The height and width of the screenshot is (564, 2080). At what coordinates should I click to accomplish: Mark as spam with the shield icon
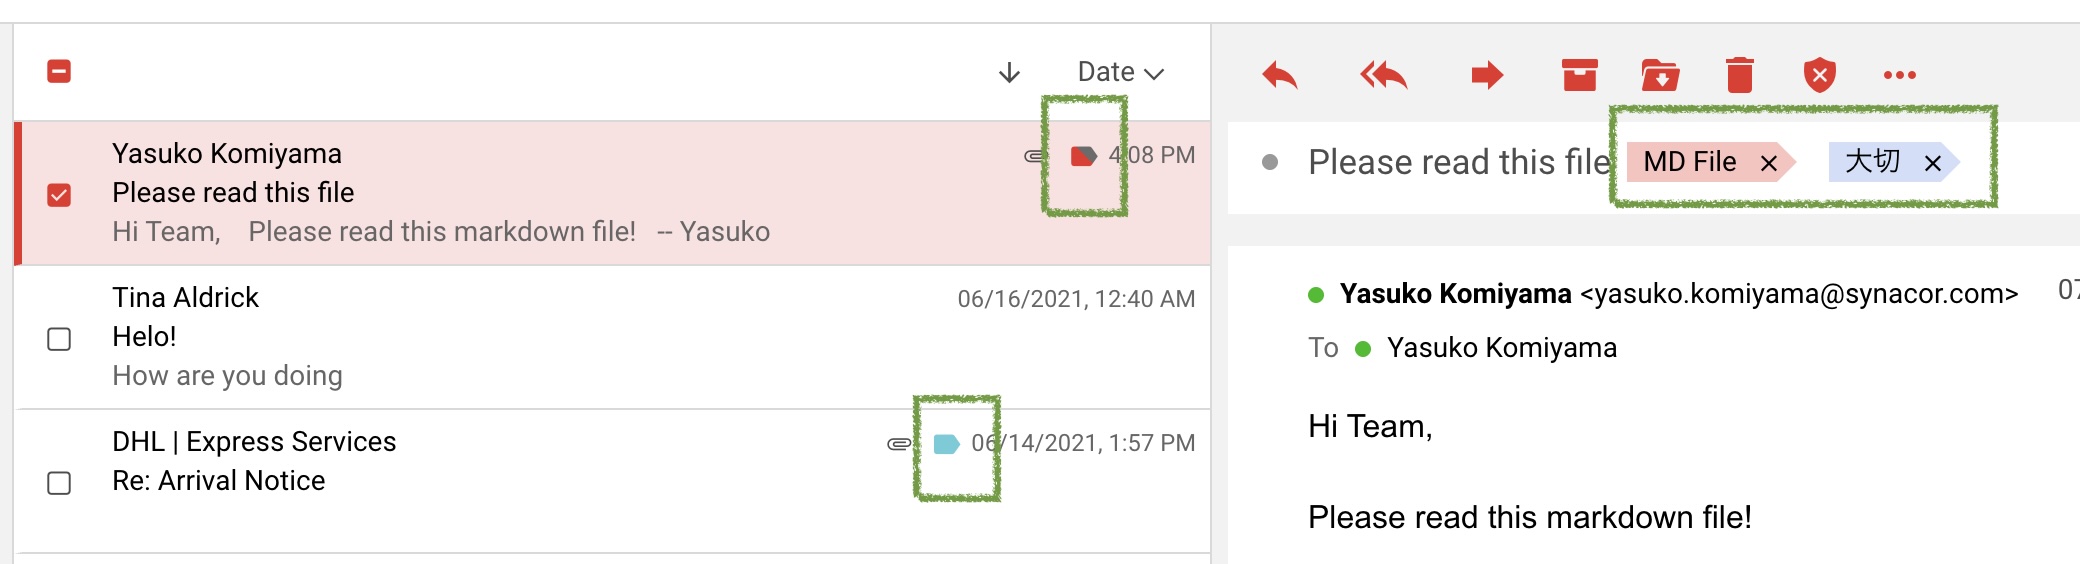[1820, 75]
